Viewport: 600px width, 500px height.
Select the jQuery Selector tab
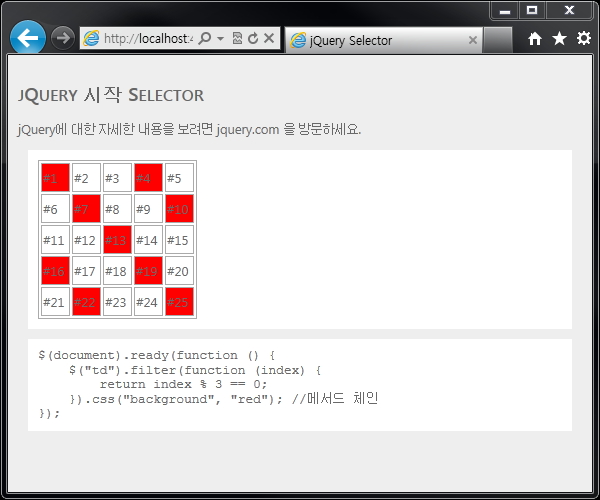click(384, 40)
